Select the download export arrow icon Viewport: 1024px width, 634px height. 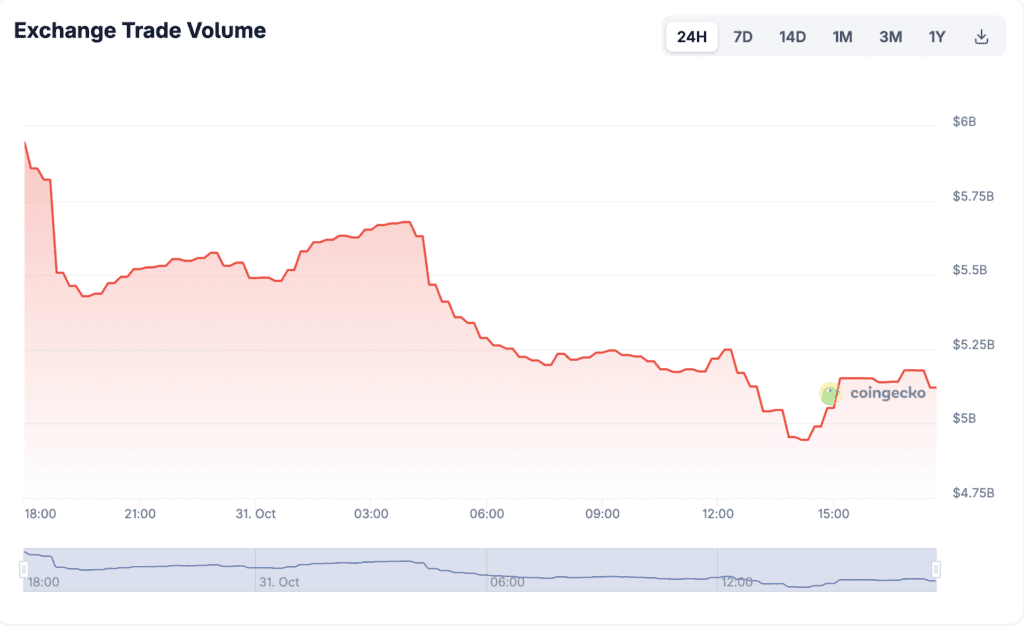point(981,36)
